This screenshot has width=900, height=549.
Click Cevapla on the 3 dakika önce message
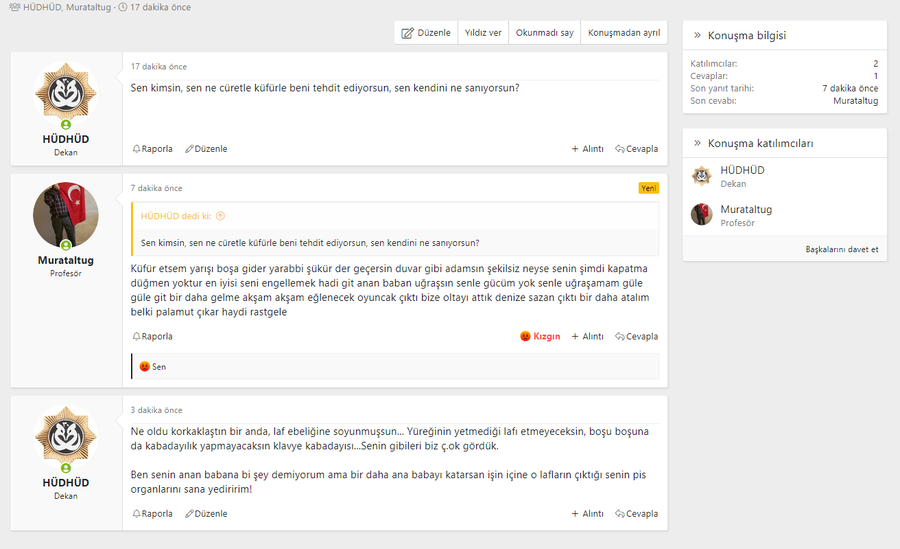[637, 514]
